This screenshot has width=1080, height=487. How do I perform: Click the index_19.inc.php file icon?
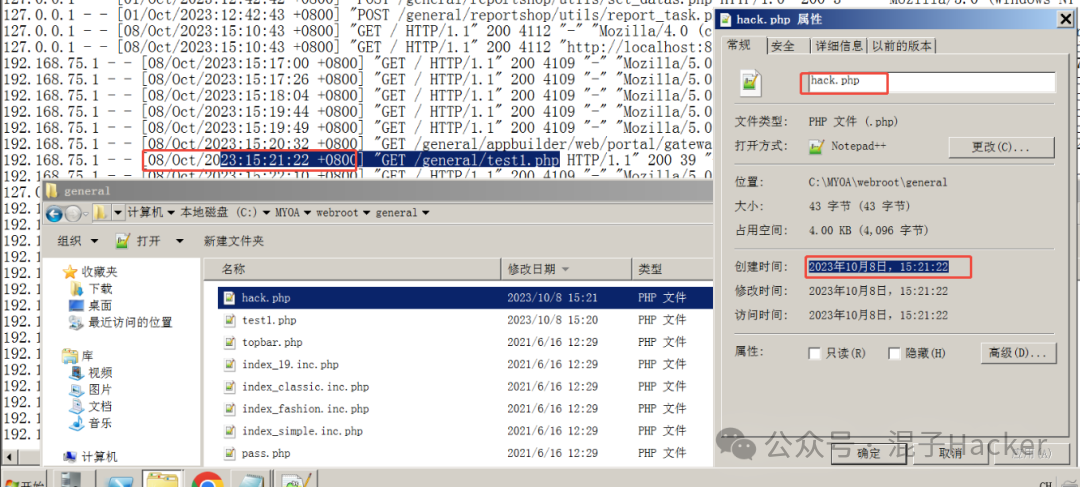[230, 364]
